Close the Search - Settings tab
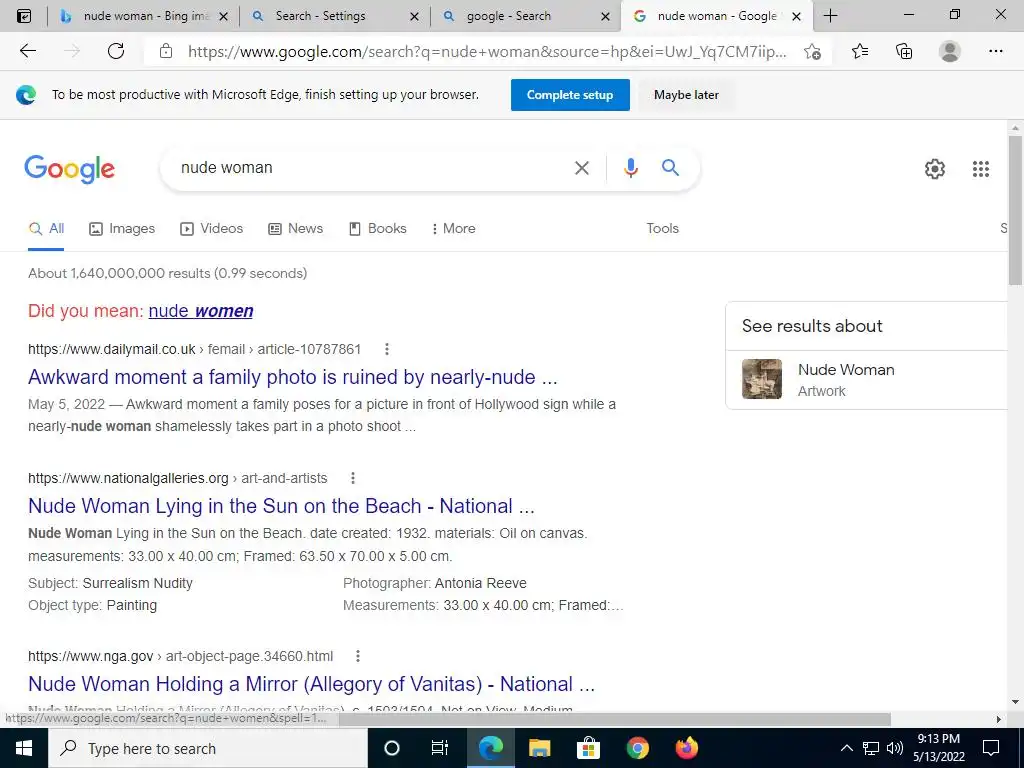Image resolution: width=1024 pixels, height=768 pixels. coord(414,16)
